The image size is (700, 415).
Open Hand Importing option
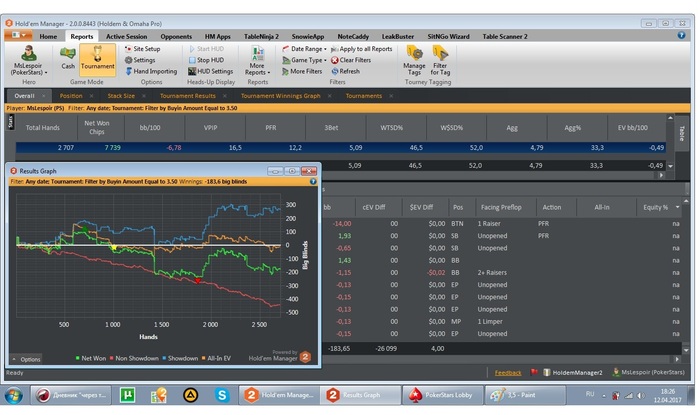pos(151,71)
